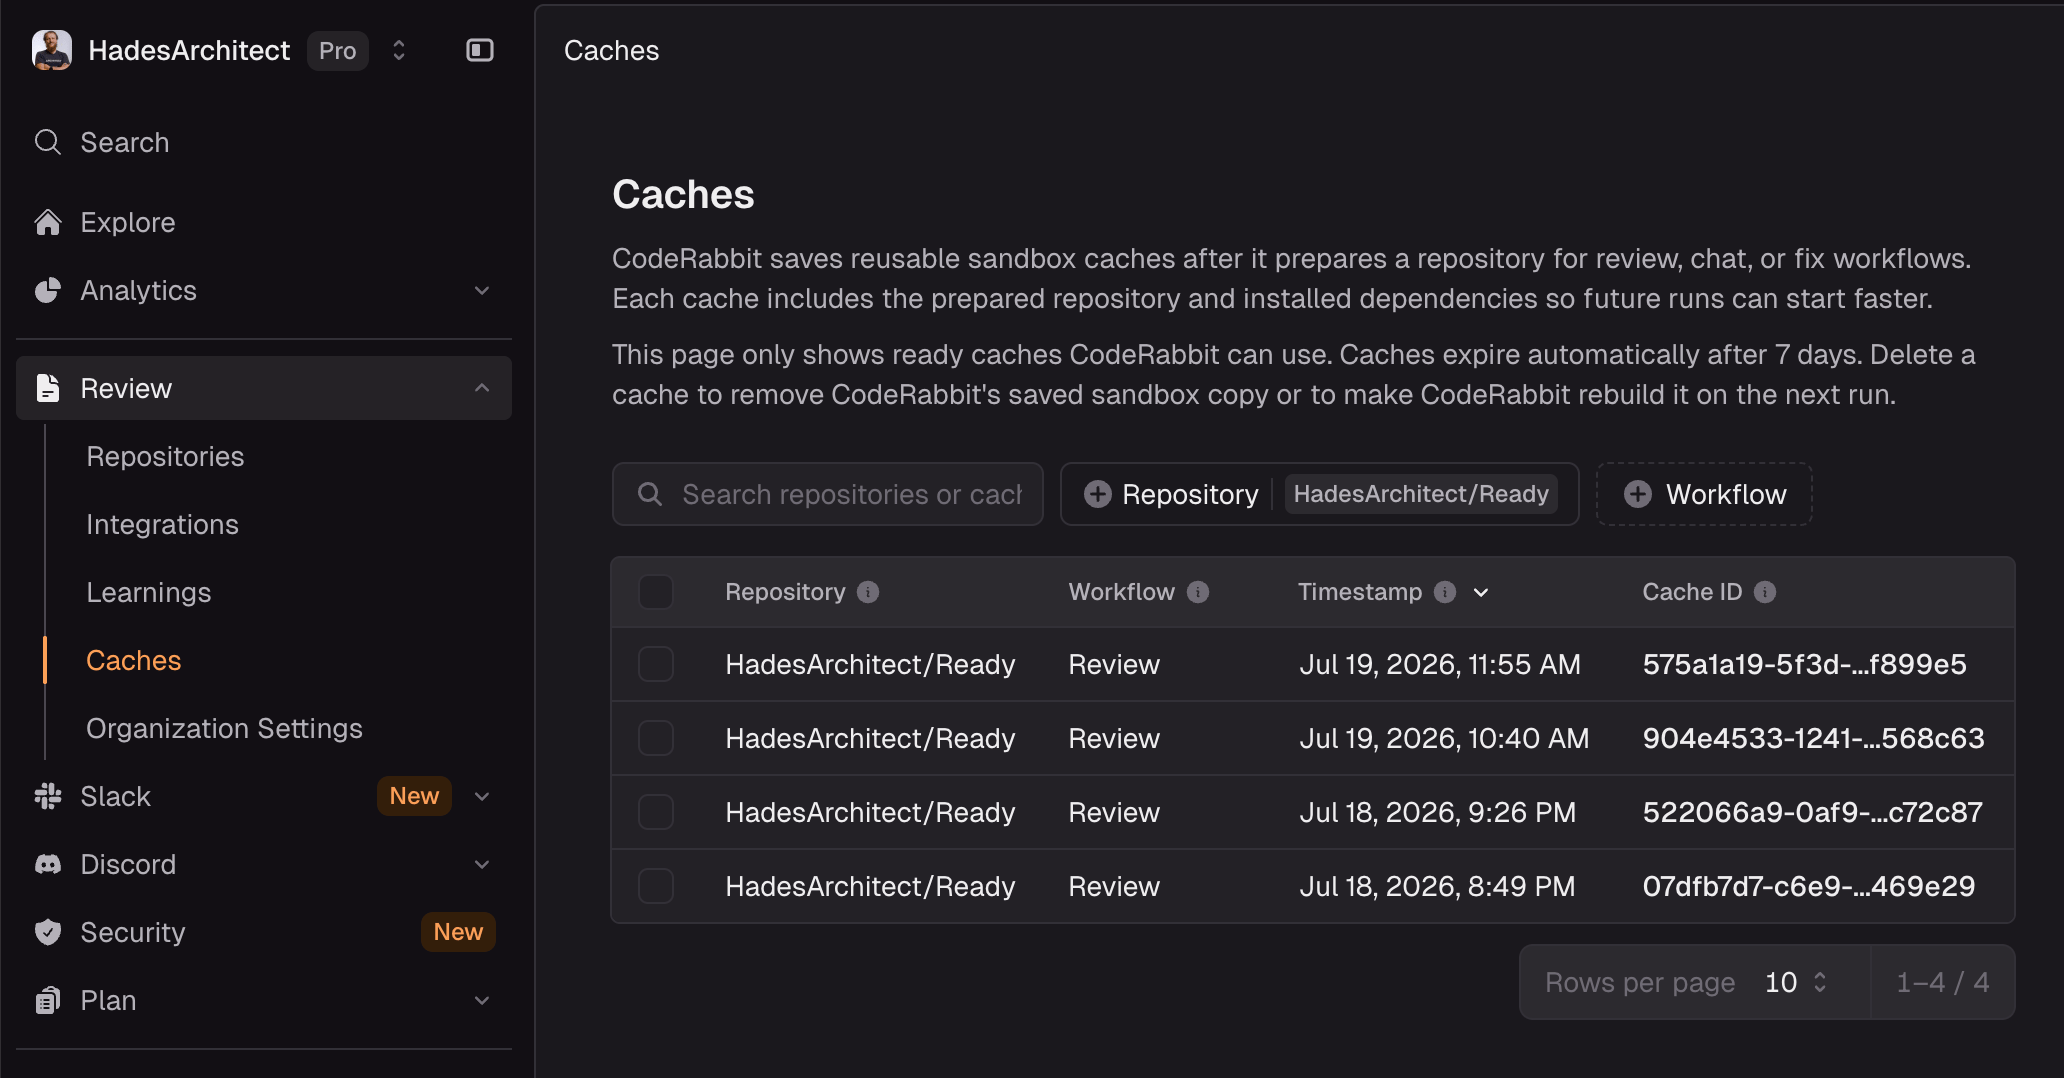Toggle the select-all caches checkbox

pos(656,592)
